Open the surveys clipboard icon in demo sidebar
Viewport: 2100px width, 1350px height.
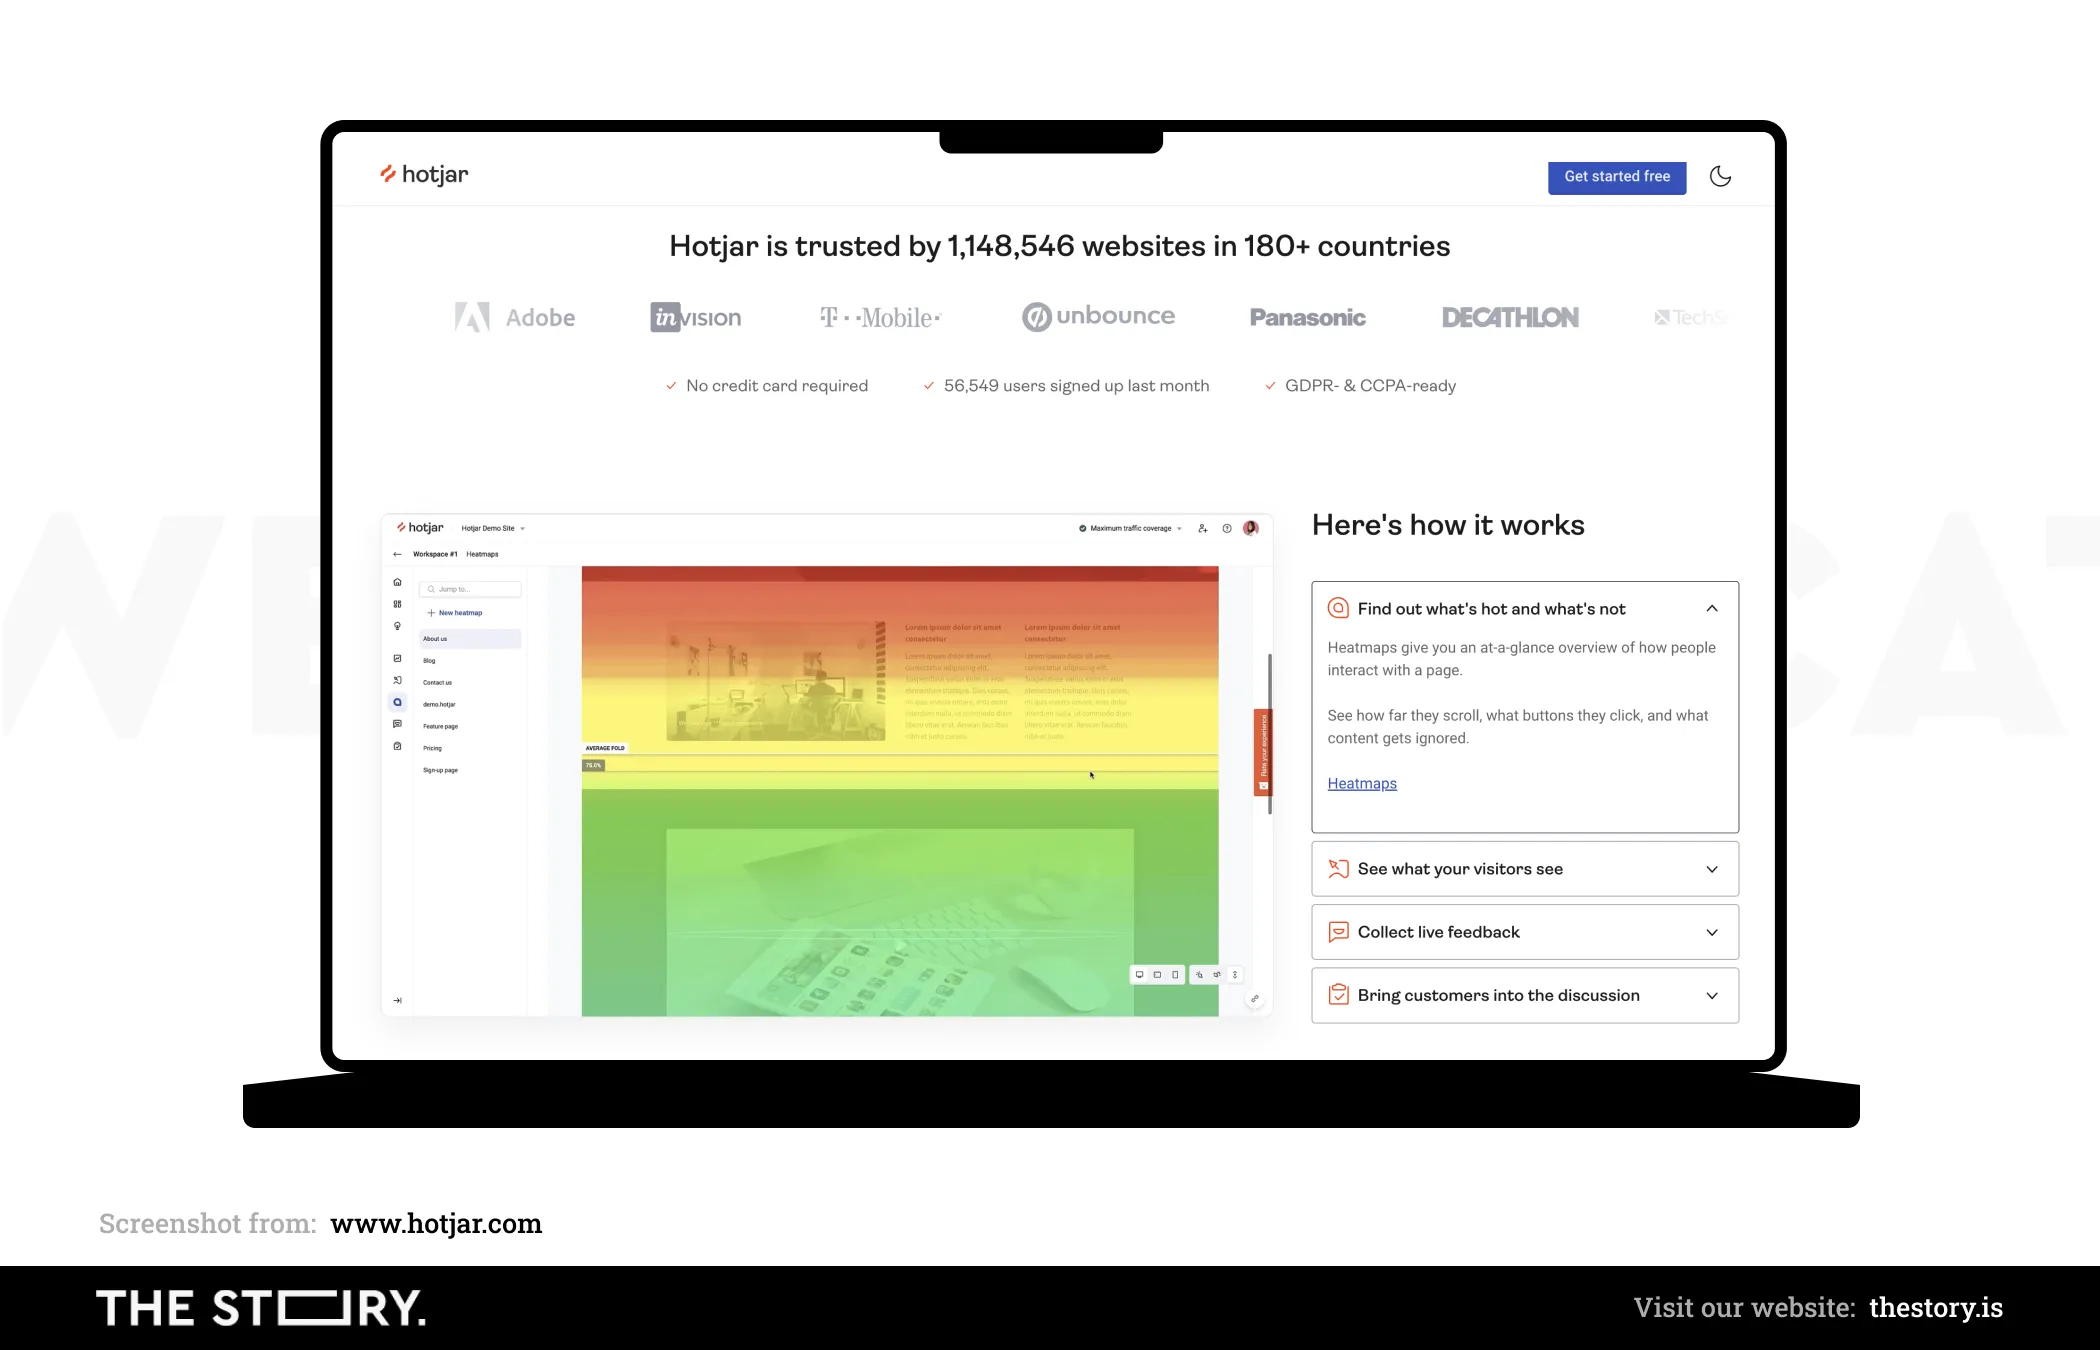pos(397,746)
